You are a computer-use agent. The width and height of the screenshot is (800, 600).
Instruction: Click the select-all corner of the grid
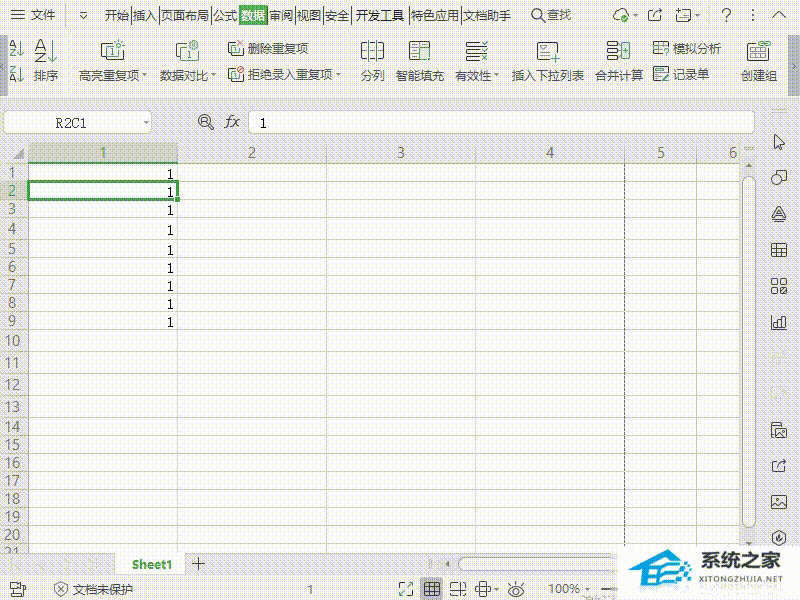point(18,153)
